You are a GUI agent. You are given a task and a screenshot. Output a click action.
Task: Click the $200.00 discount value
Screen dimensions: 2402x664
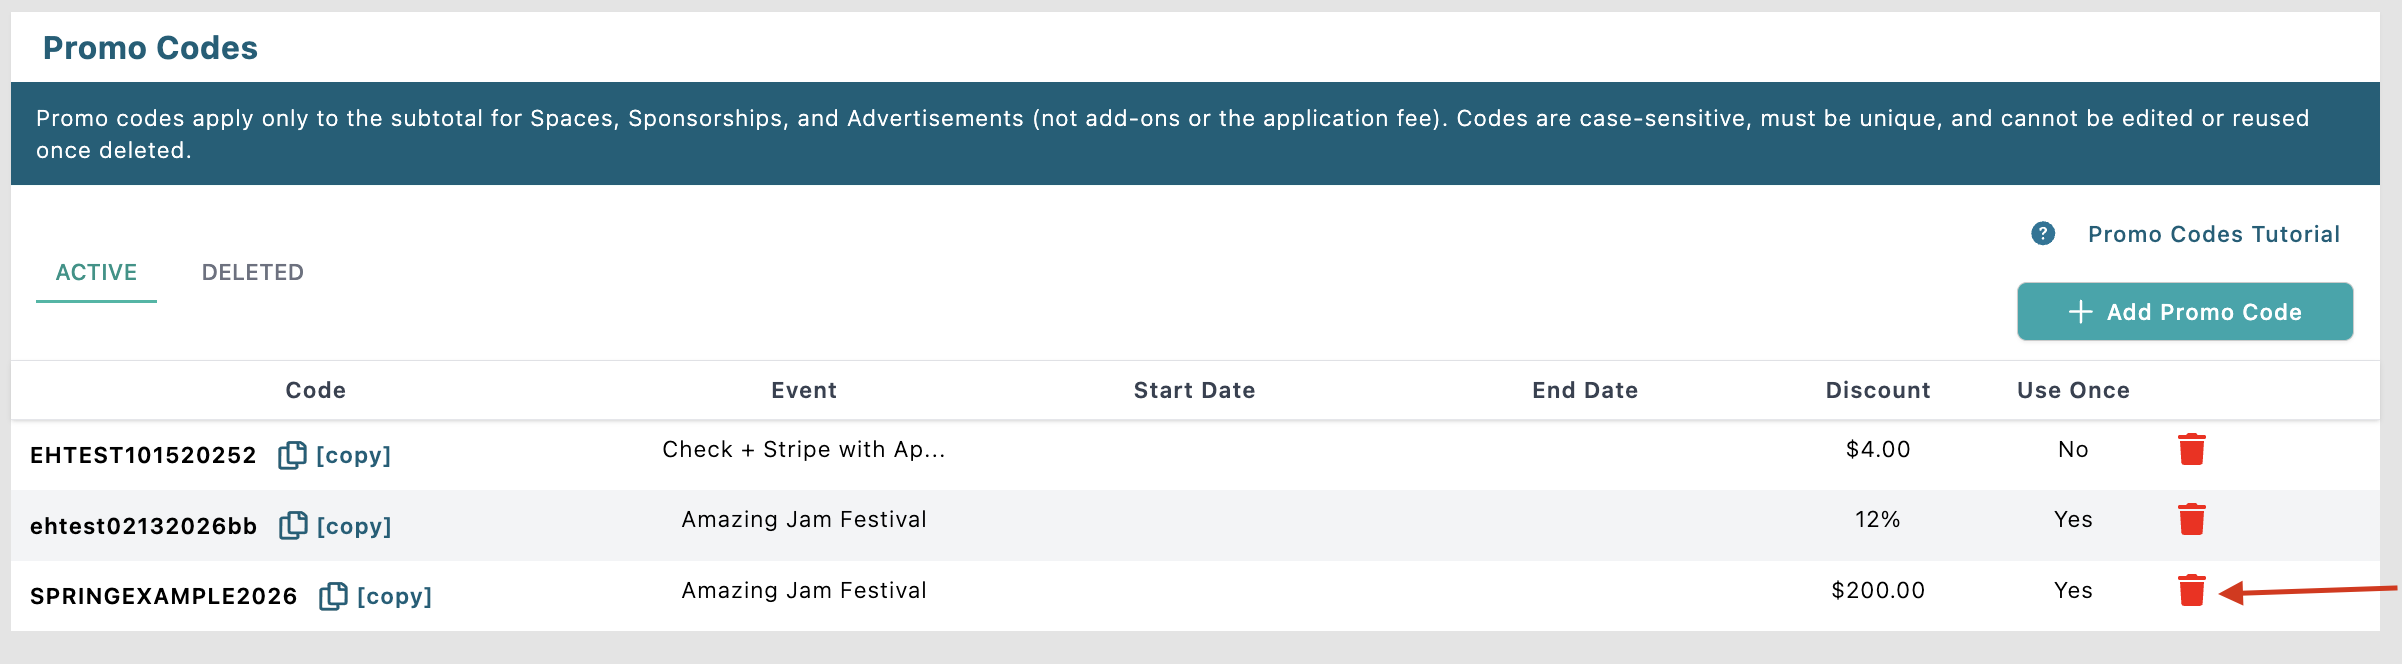[x=1877, y=591]
